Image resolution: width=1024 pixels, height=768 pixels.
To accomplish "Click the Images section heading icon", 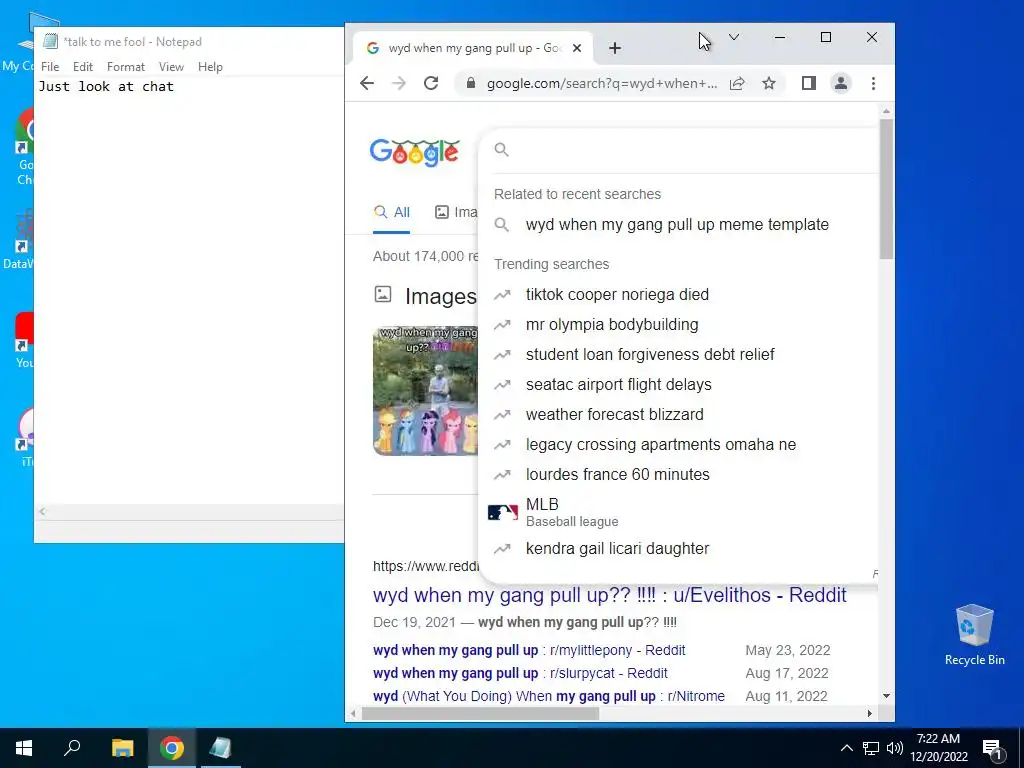I will [383, 295].
